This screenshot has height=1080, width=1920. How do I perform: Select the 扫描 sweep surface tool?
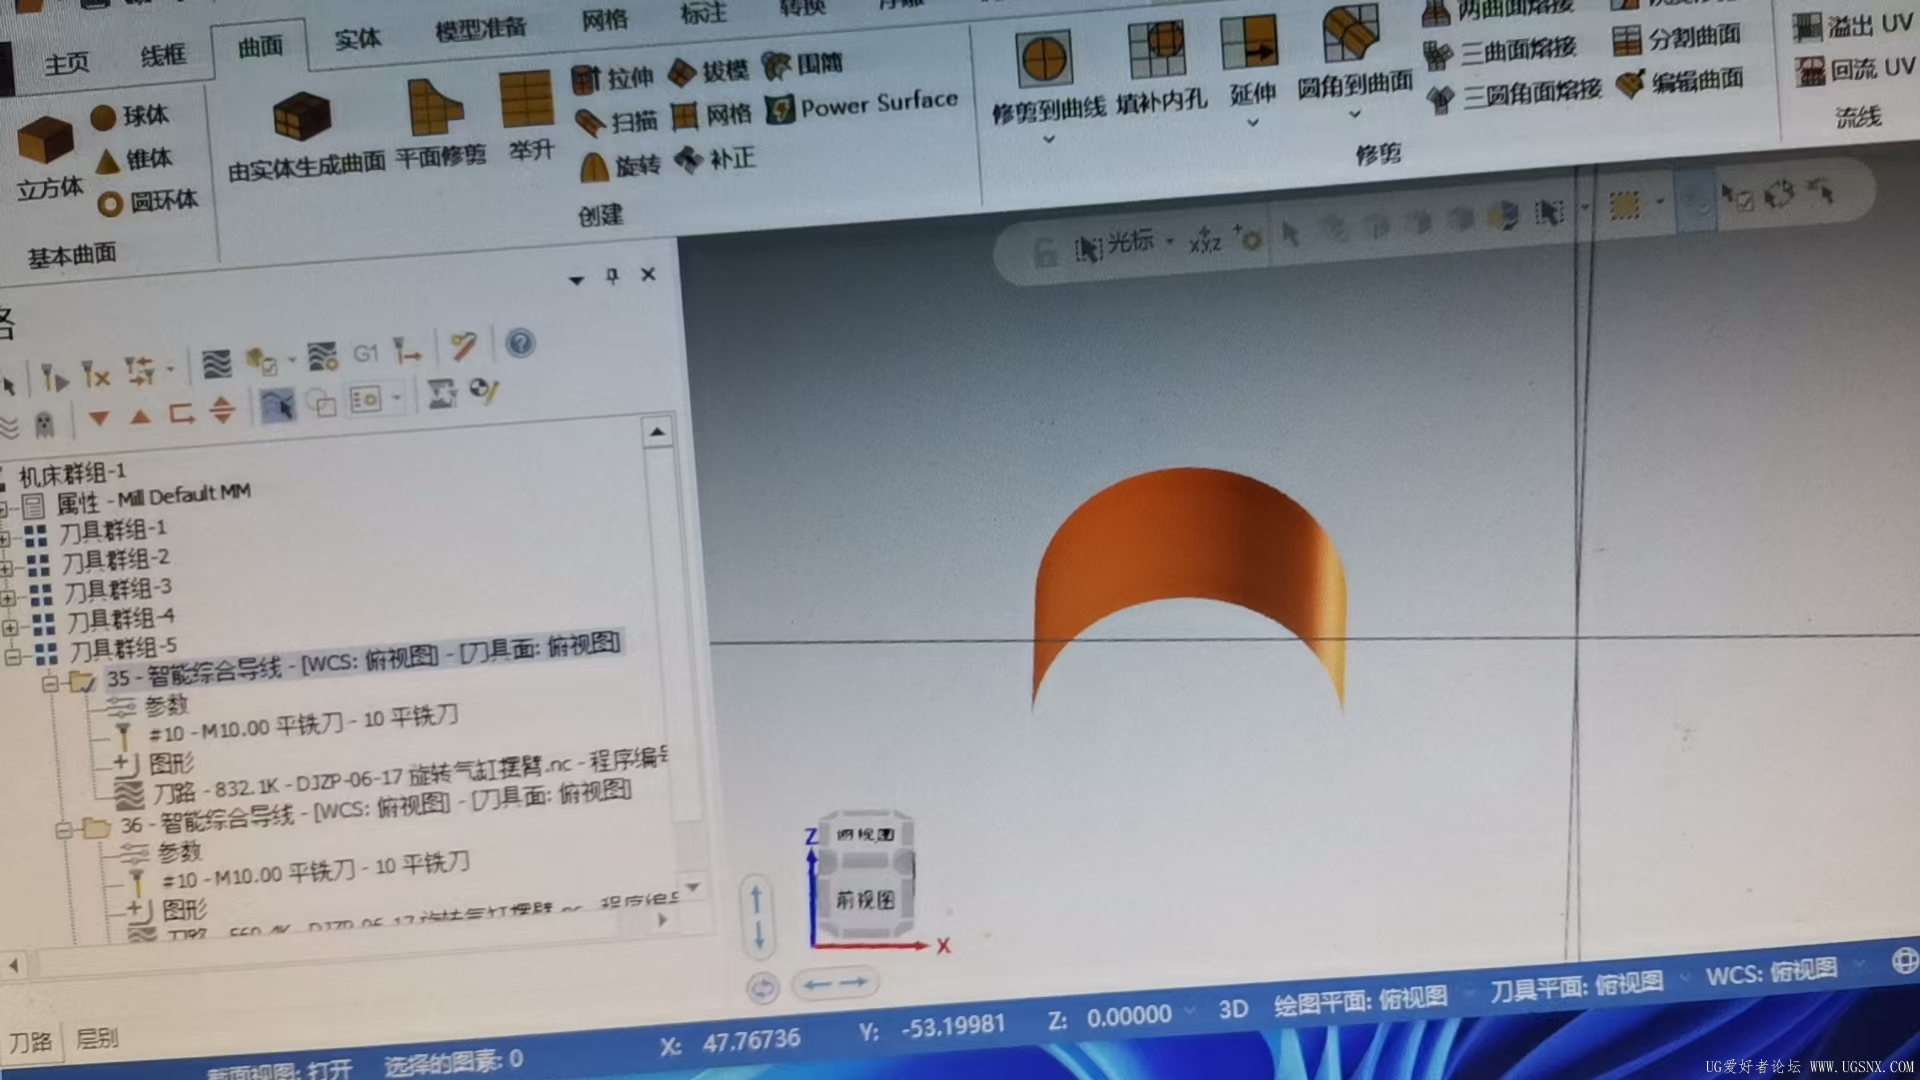tap(616, 122)
